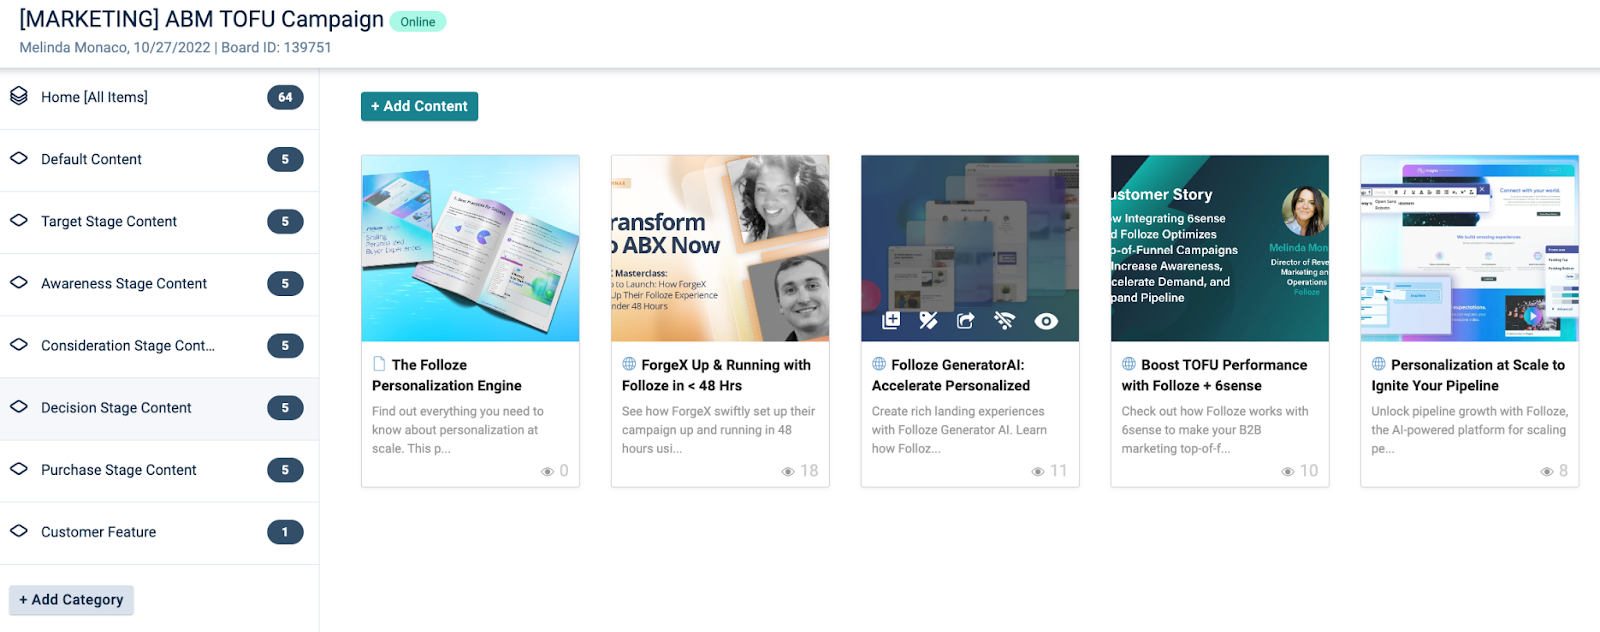Open the Personalization at Scale thumbnail

tap(1469, 248)
